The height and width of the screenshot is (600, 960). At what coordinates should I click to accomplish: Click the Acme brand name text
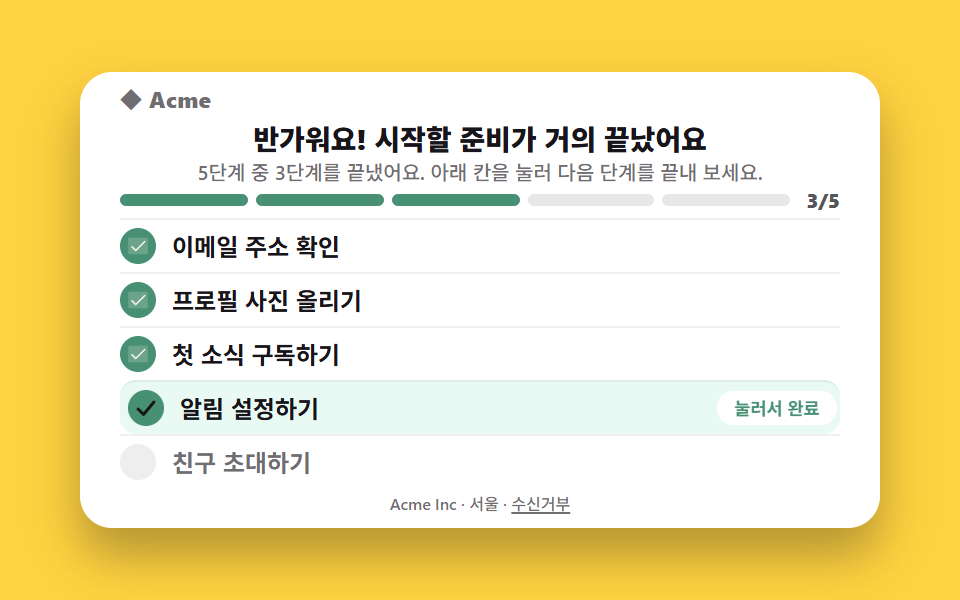180,100
